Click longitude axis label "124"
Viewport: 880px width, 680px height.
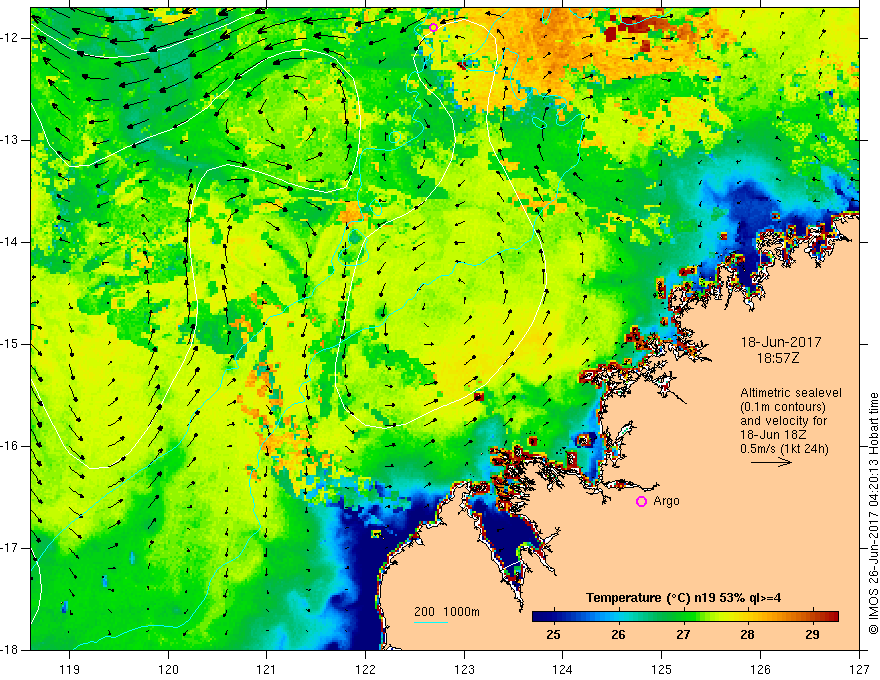coord(563,669)
